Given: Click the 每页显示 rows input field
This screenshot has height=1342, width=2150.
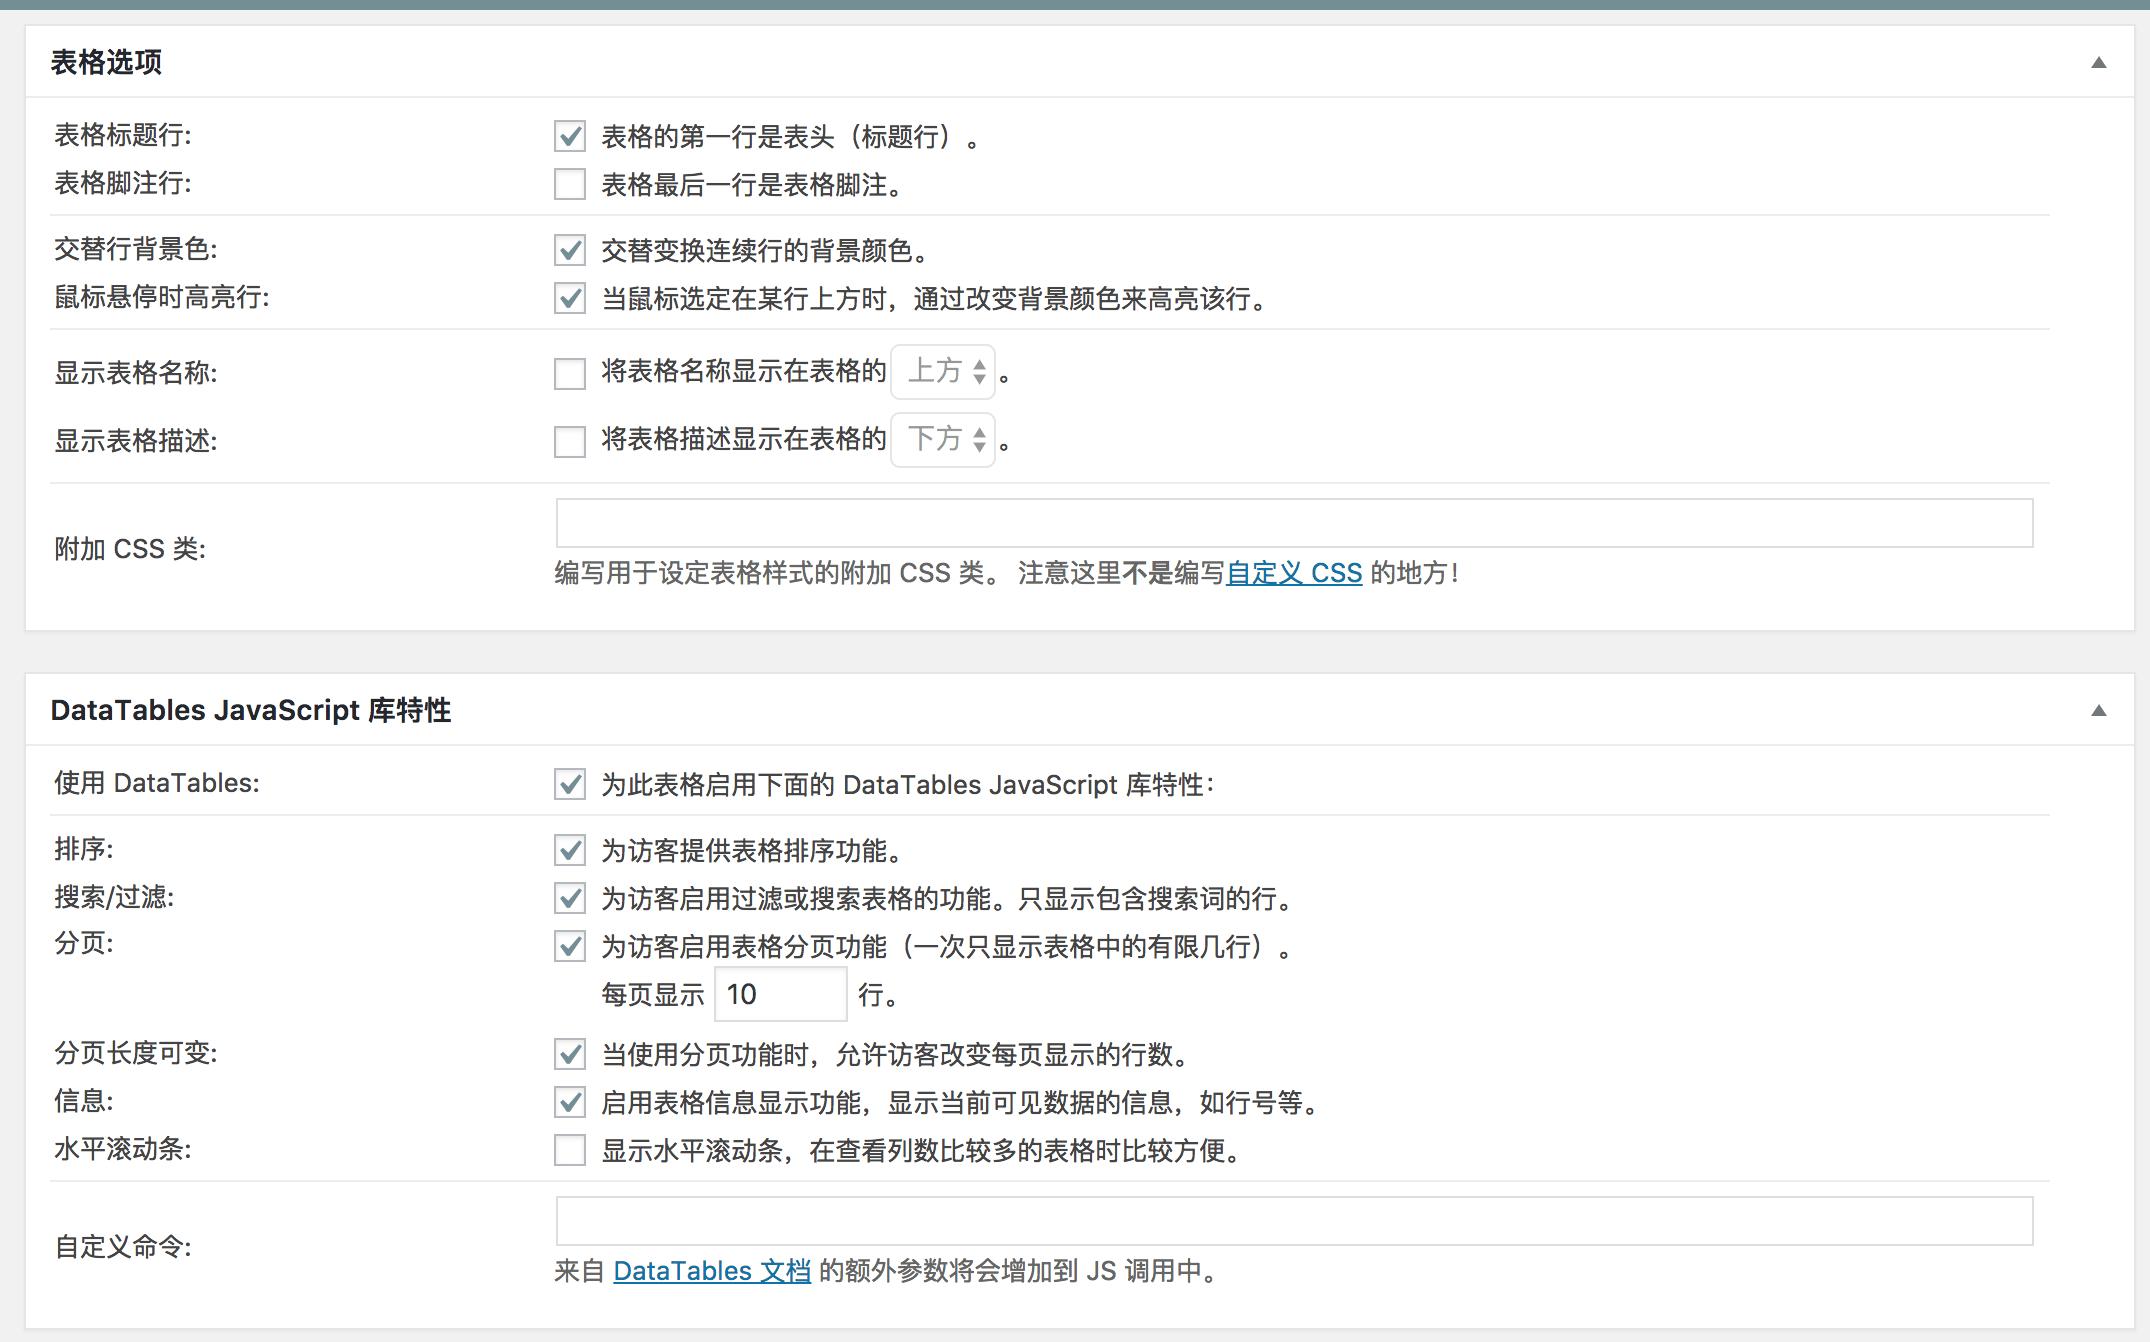Looking at the screenshot, I should (x=779, y=996).
